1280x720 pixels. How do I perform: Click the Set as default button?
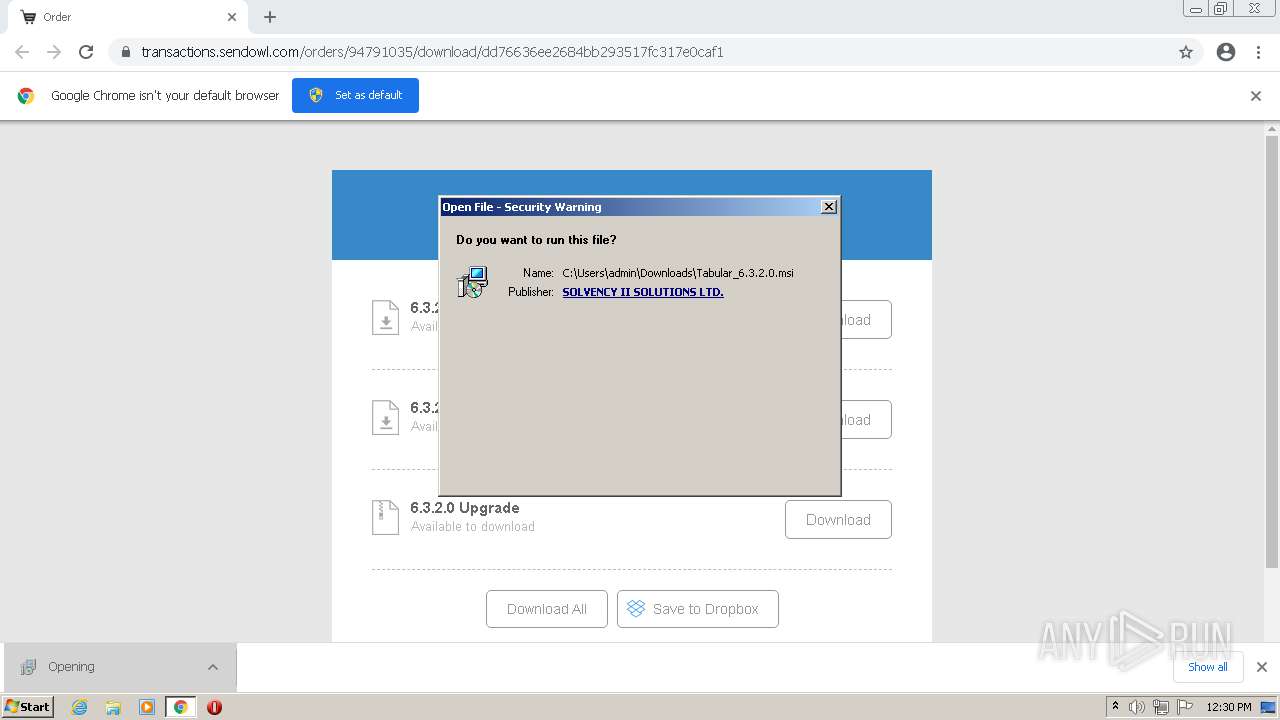click(x=355, y=95)
